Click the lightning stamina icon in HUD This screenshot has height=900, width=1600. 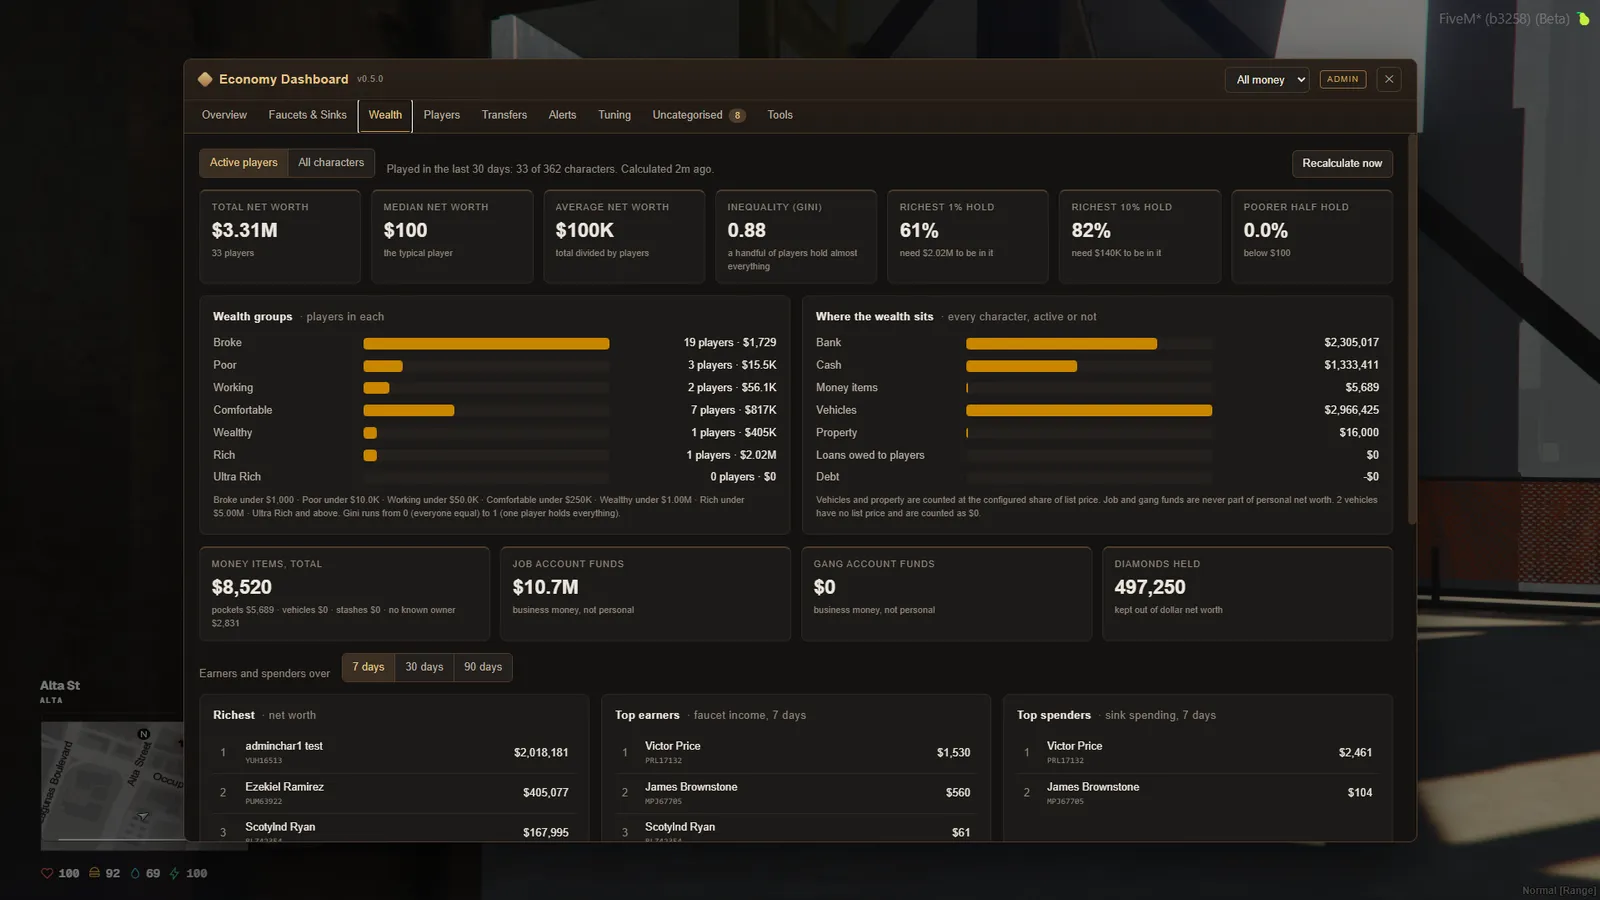coord(174,873)
